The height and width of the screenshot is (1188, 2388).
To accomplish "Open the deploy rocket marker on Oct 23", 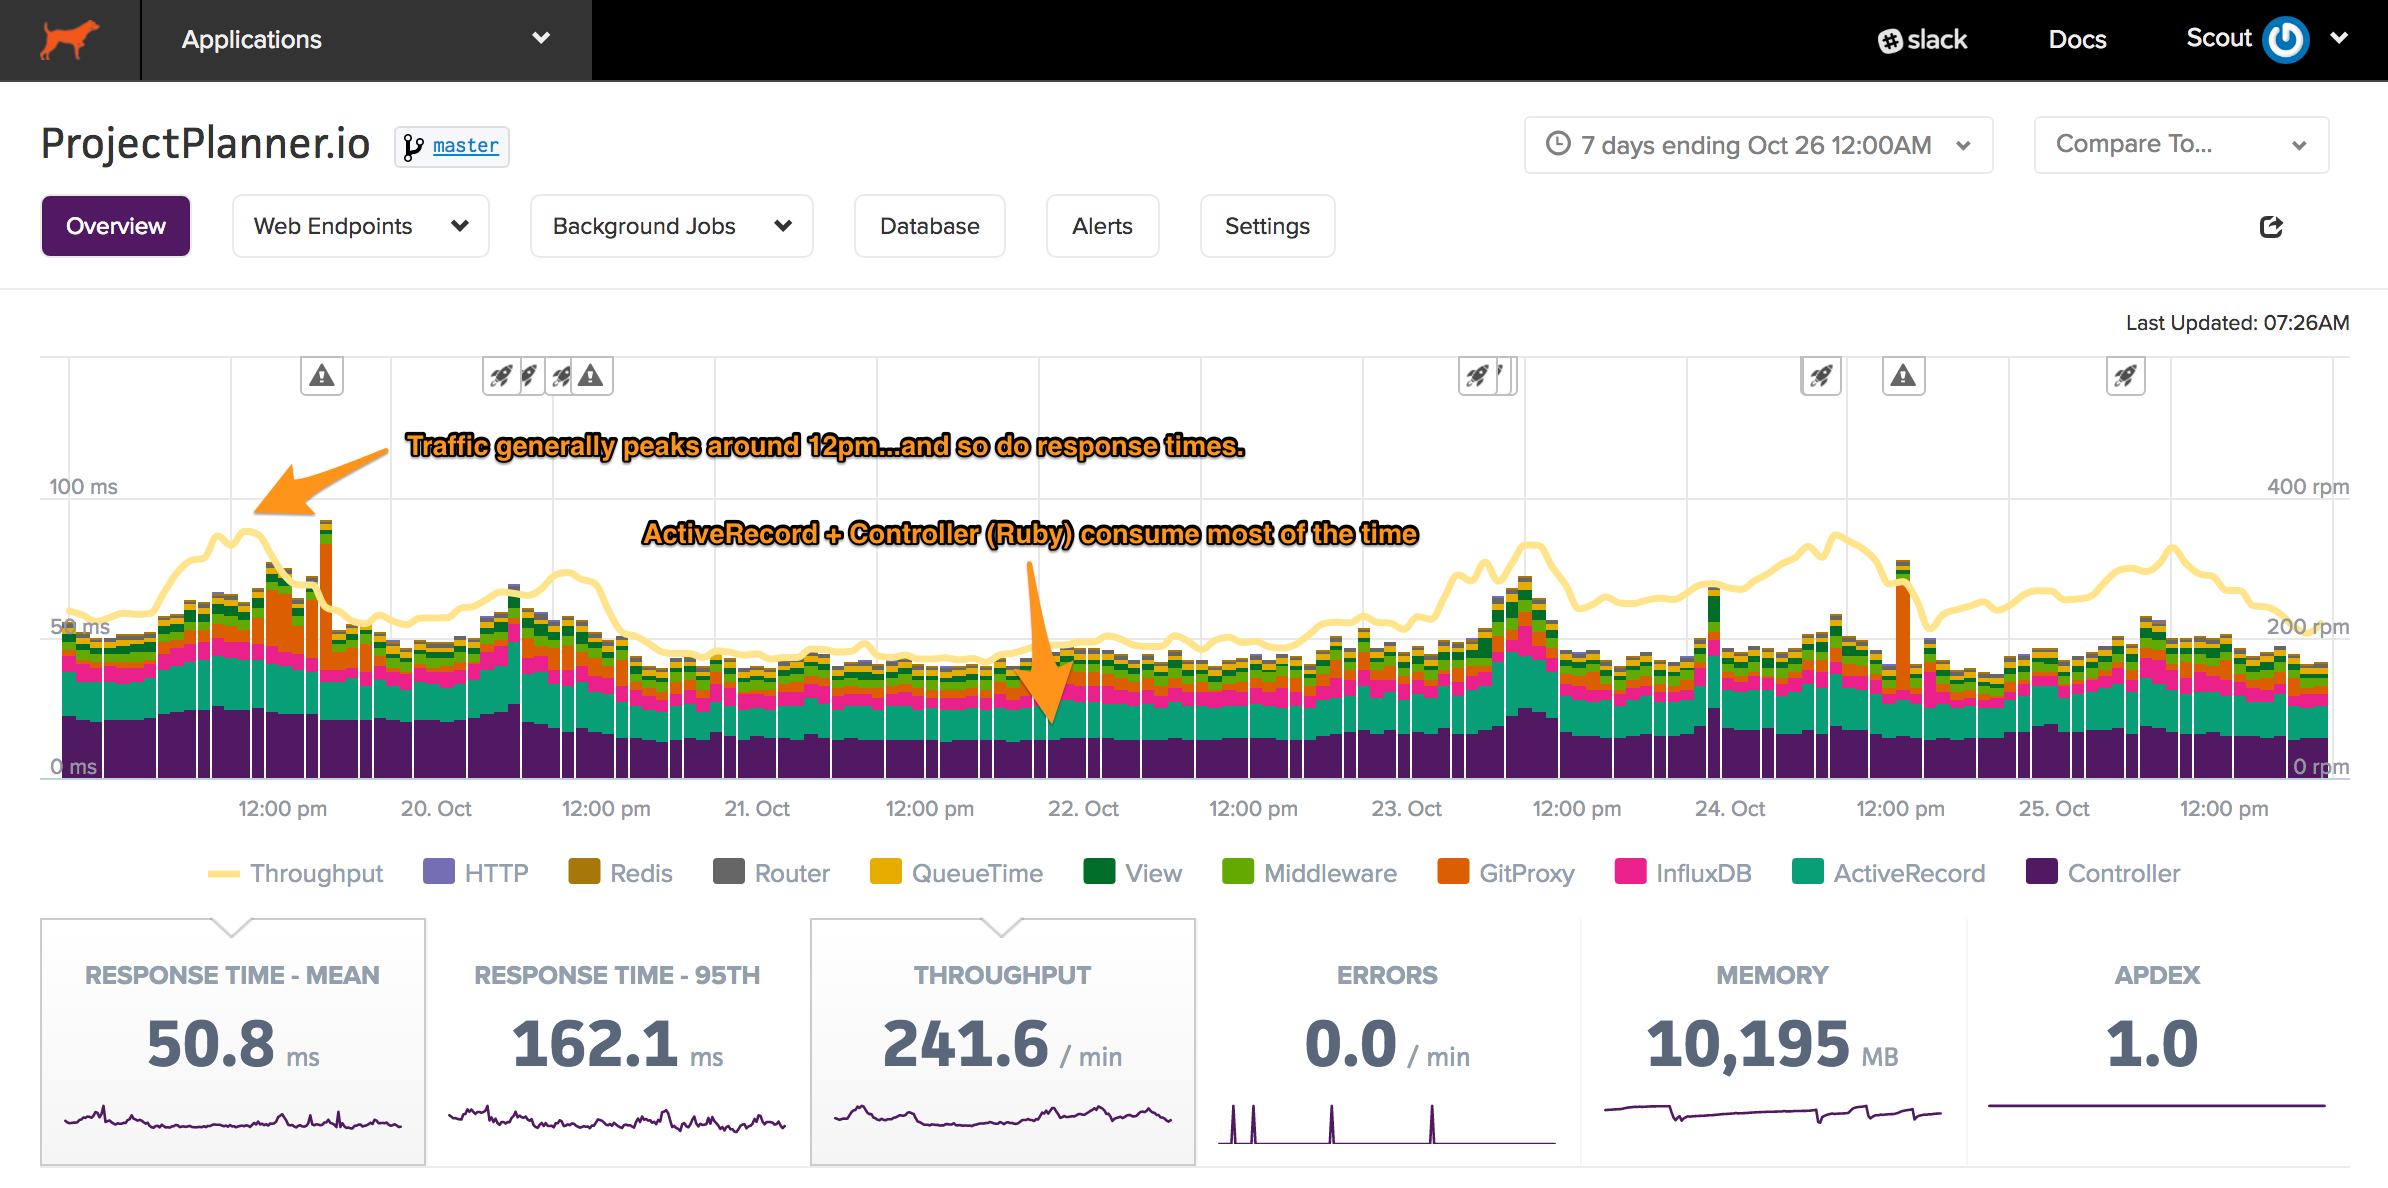I will point(1478,376).
